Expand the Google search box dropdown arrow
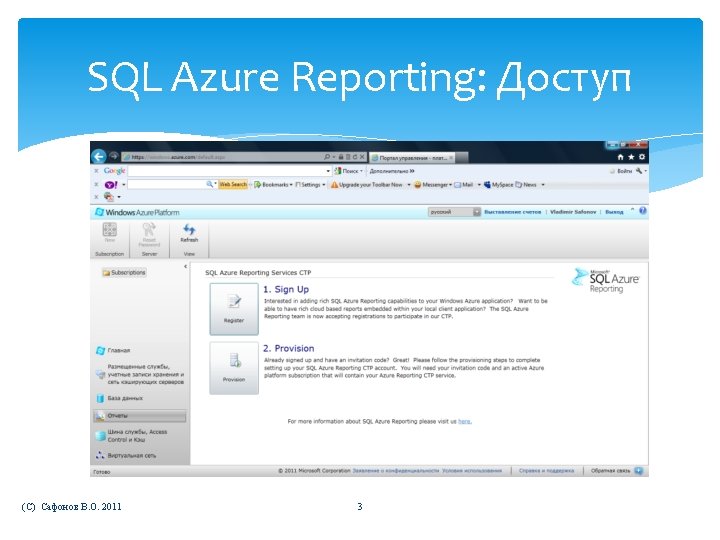 pyautogui.click(x=328, y=171)
